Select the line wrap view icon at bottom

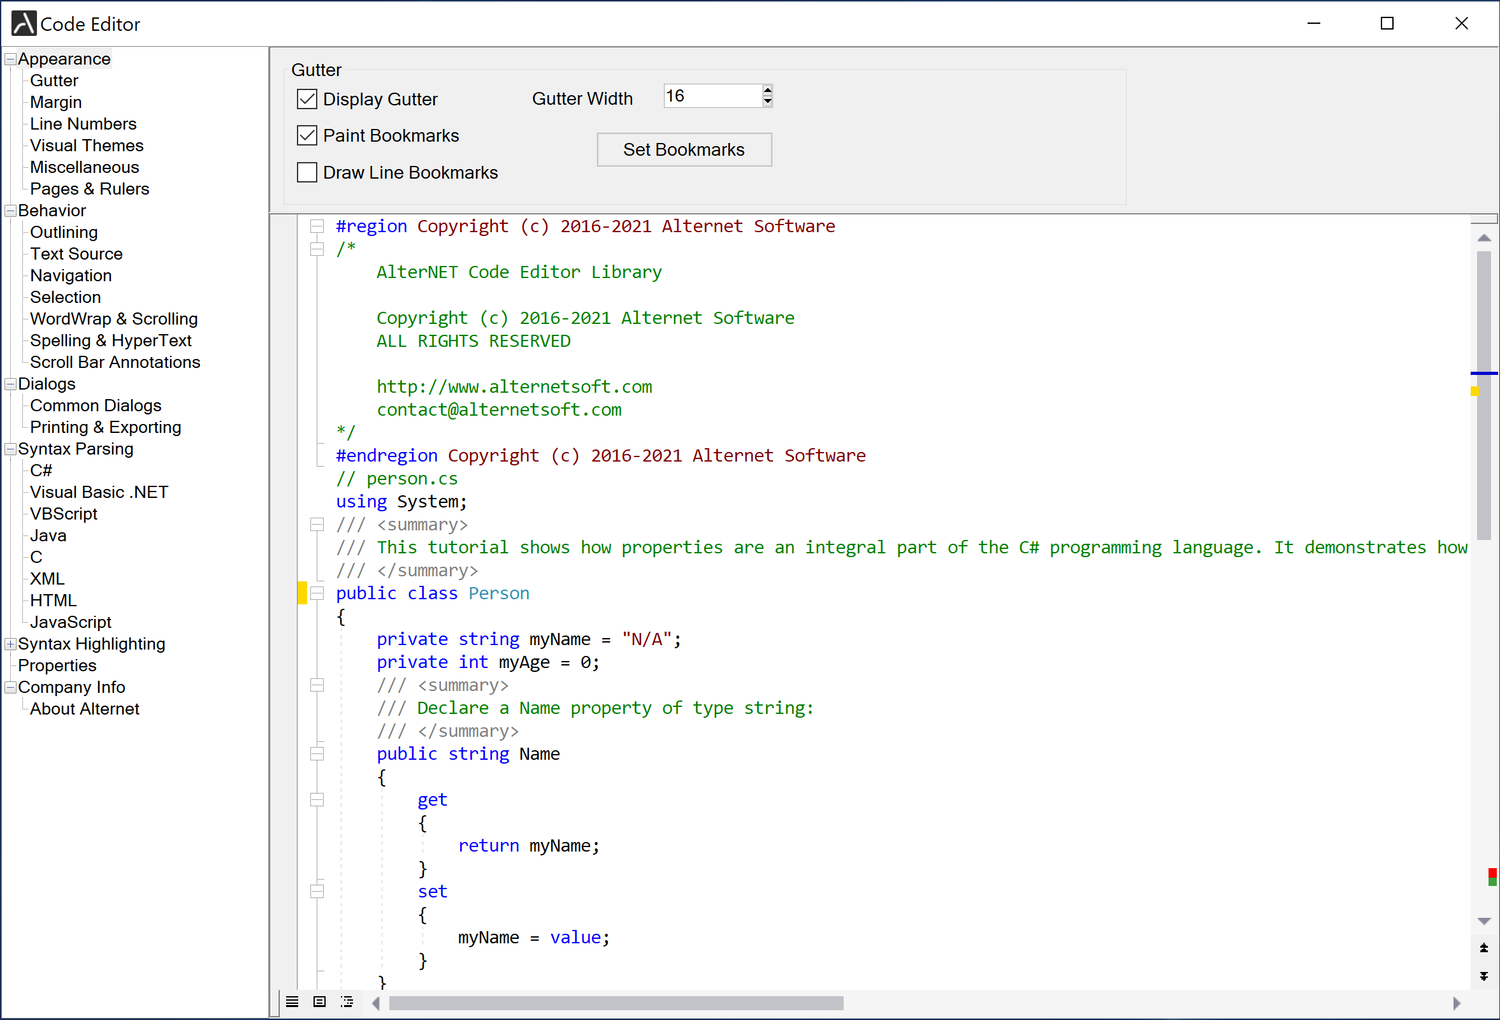coord(292,1002)
